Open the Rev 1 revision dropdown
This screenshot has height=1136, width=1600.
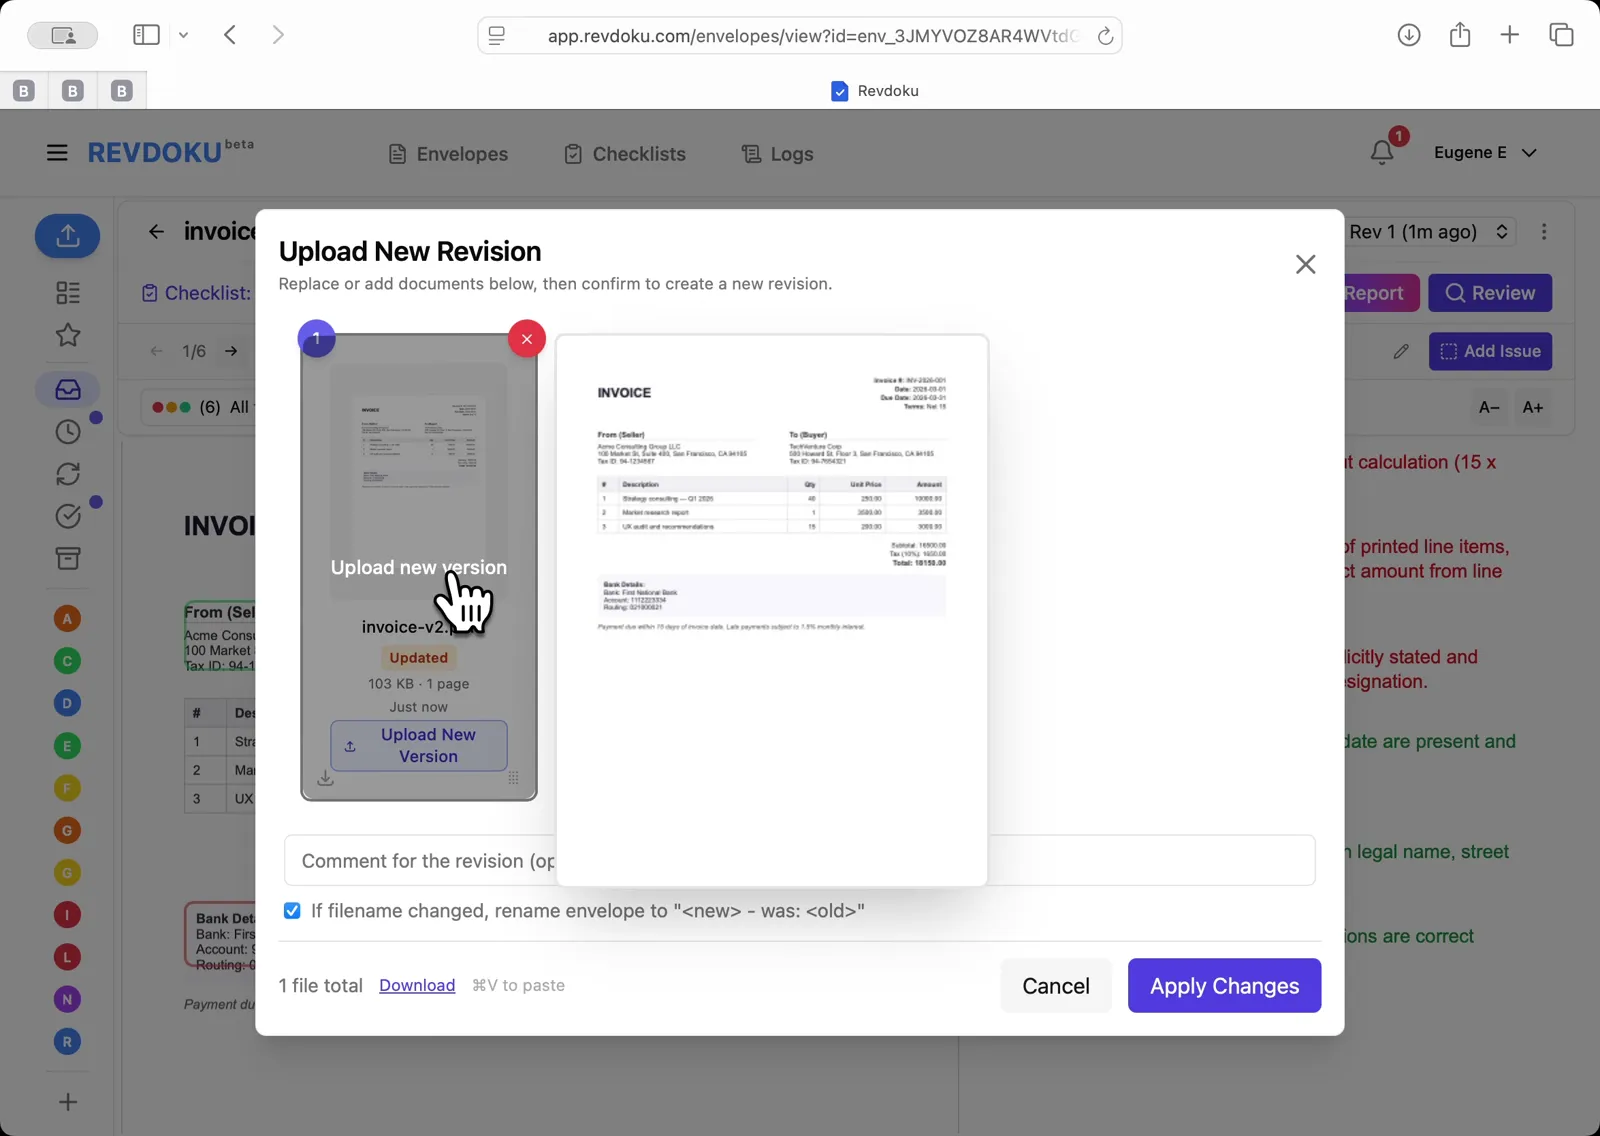tap(1430, 231)
